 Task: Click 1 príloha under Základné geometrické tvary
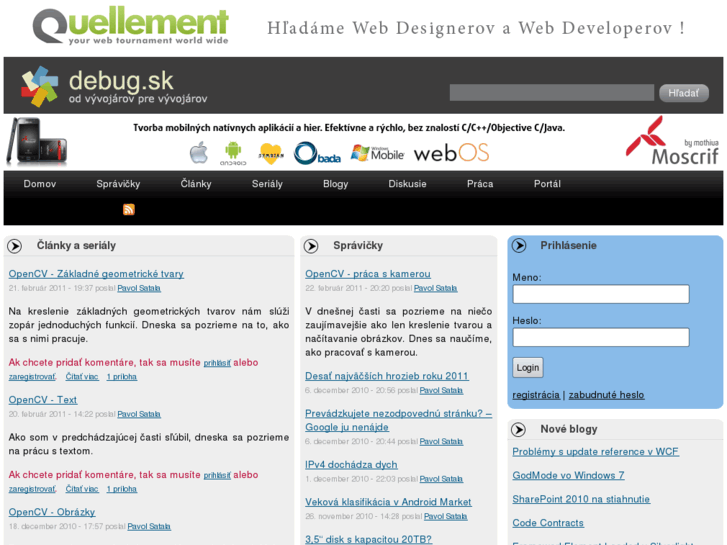point(121,377)
